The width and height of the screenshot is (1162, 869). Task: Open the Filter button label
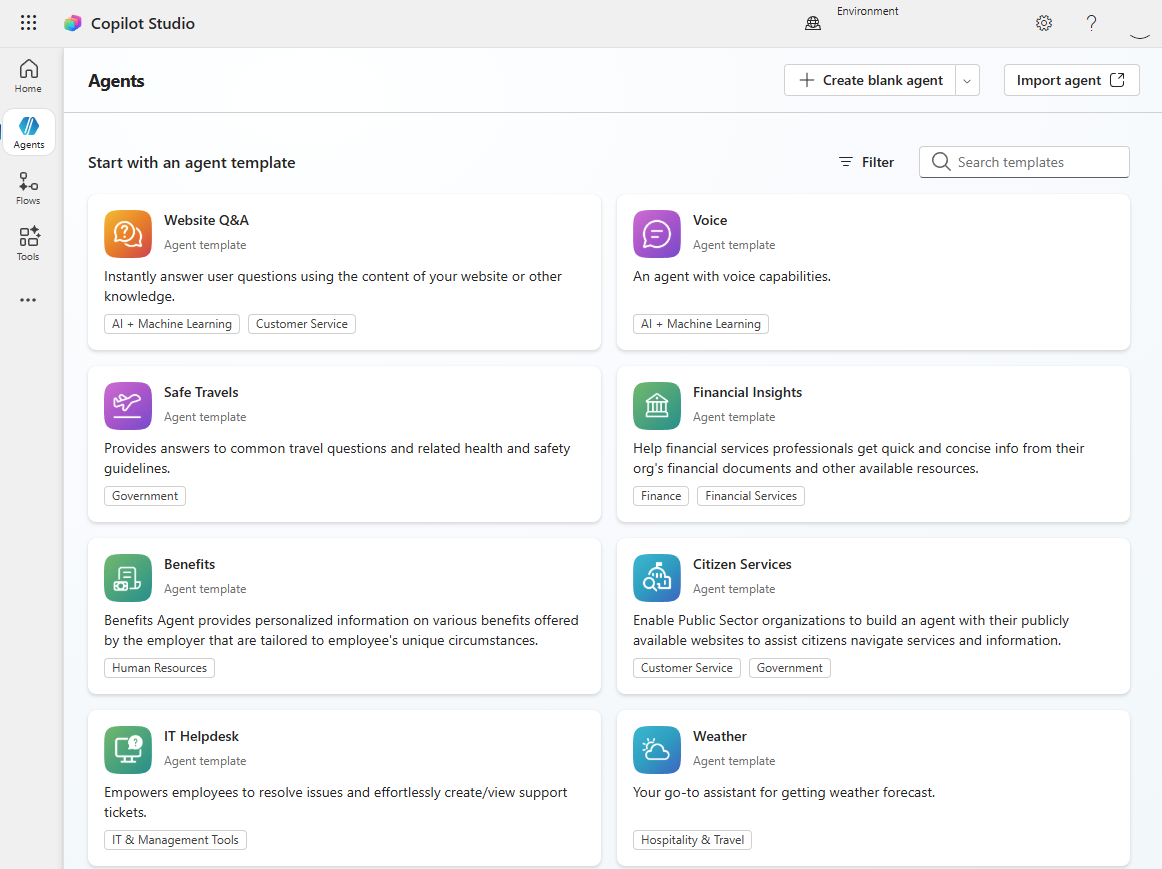(878, 162)
